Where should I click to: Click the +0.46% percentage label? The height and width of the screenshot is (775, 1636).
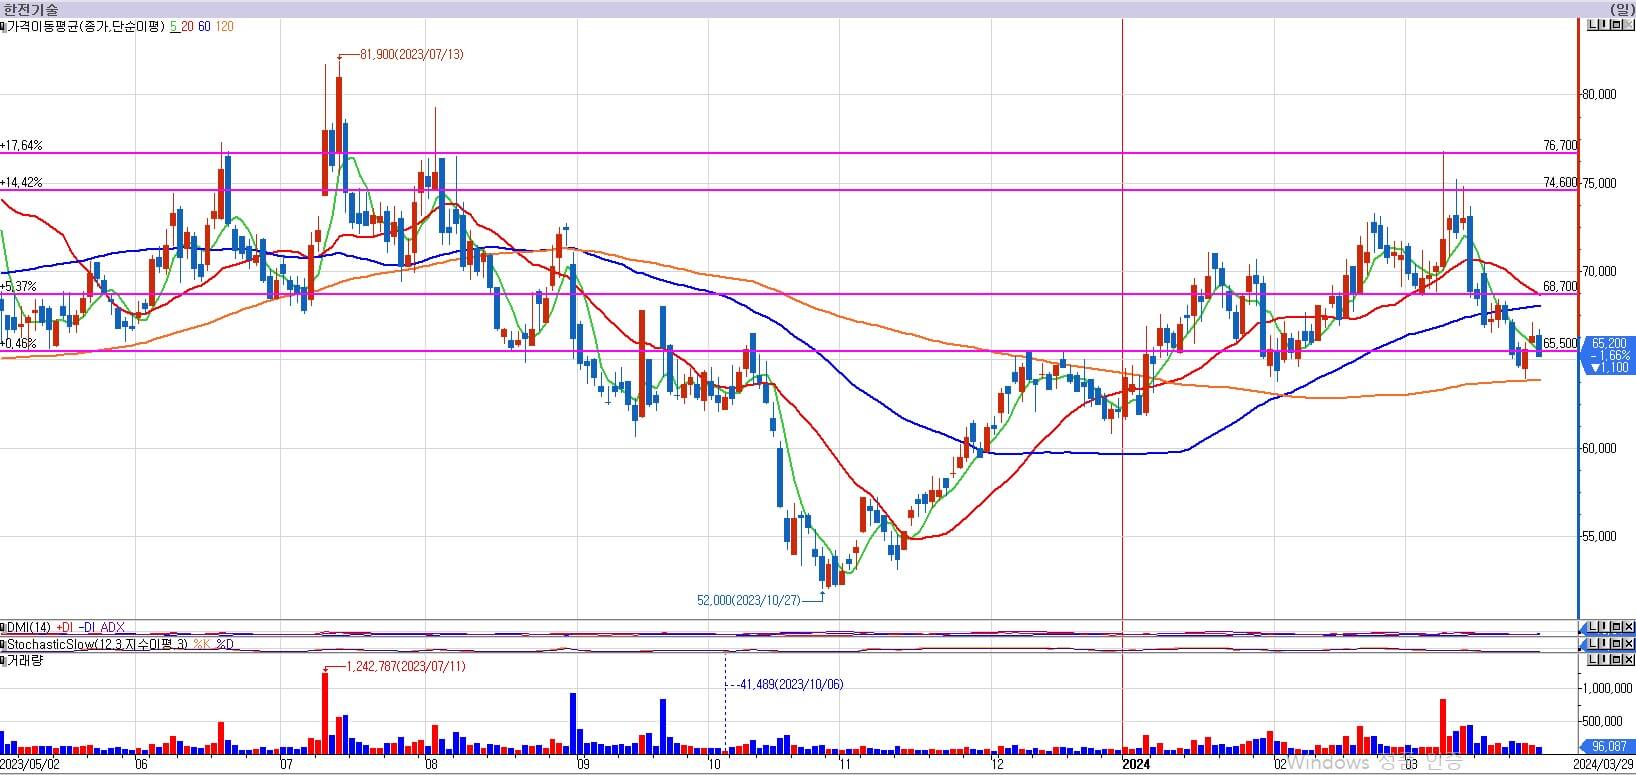(19, 343)
